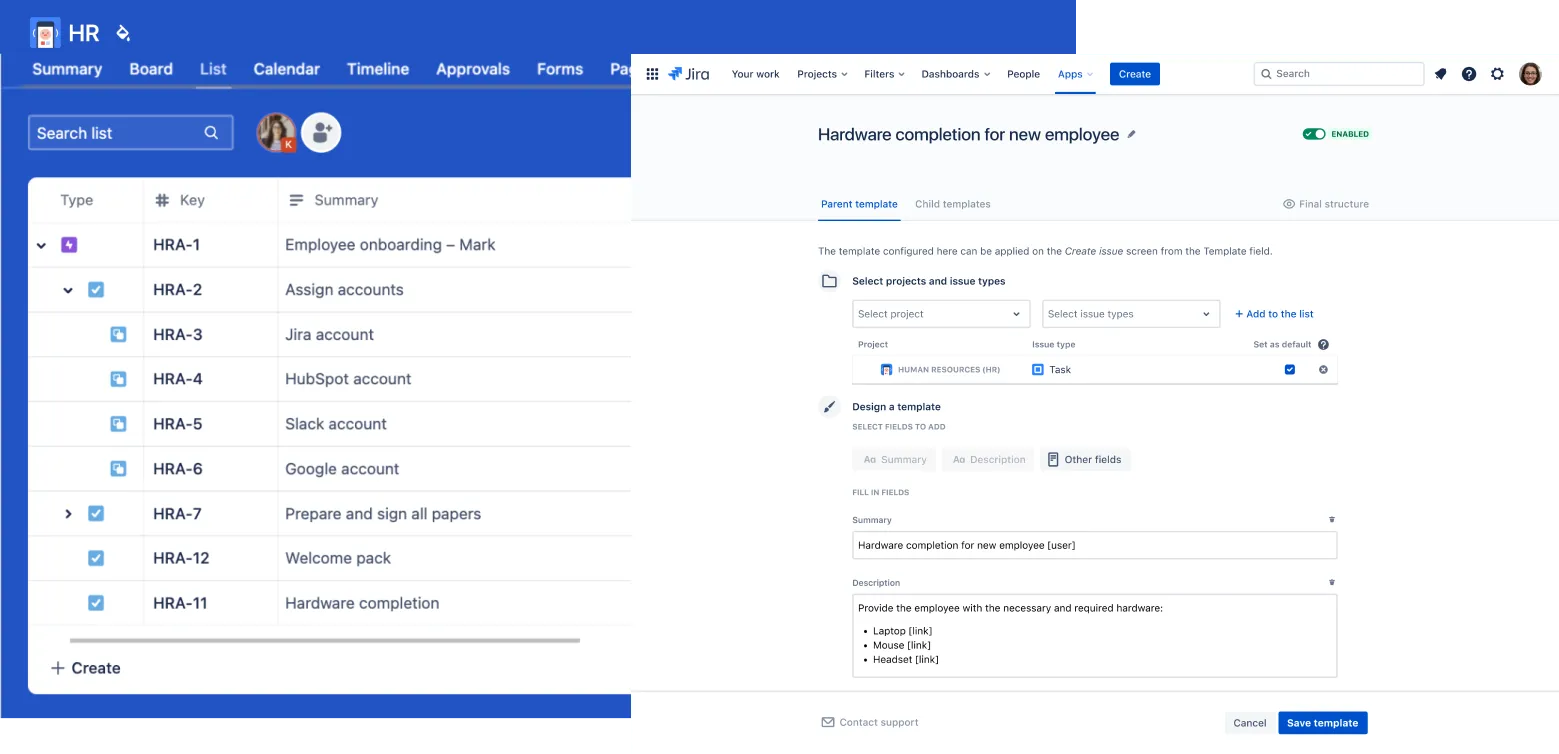Click the Save template button
Image resolution: width=1559 pixels, height=754 pixels.
point(1321,723)
